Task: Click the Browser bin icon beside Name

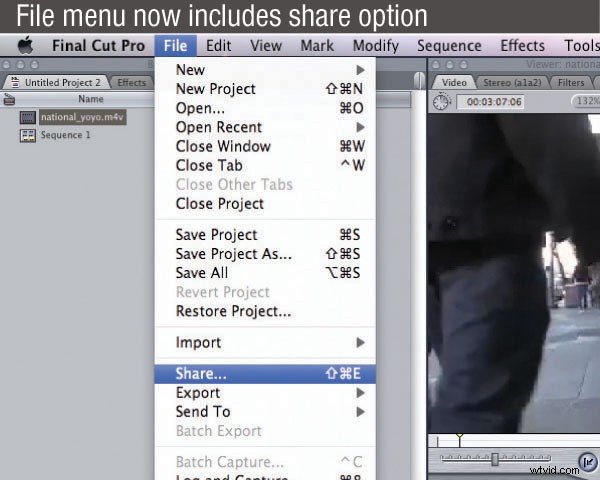Action: [9, 100]
